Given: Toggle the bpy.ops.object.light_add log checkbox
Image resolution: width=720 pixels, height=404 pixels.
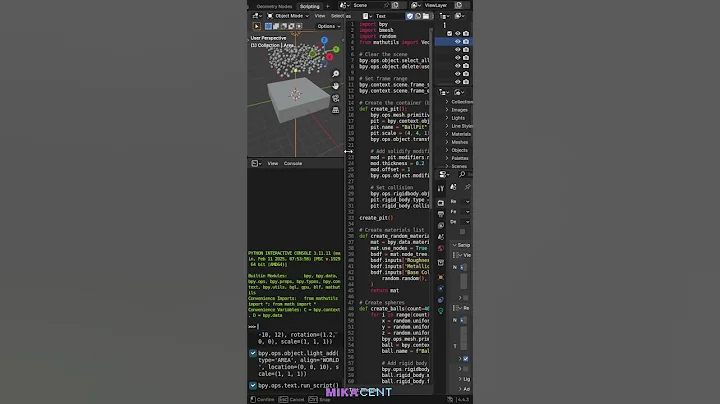Looking at the screenshot, I should (253, 354).
